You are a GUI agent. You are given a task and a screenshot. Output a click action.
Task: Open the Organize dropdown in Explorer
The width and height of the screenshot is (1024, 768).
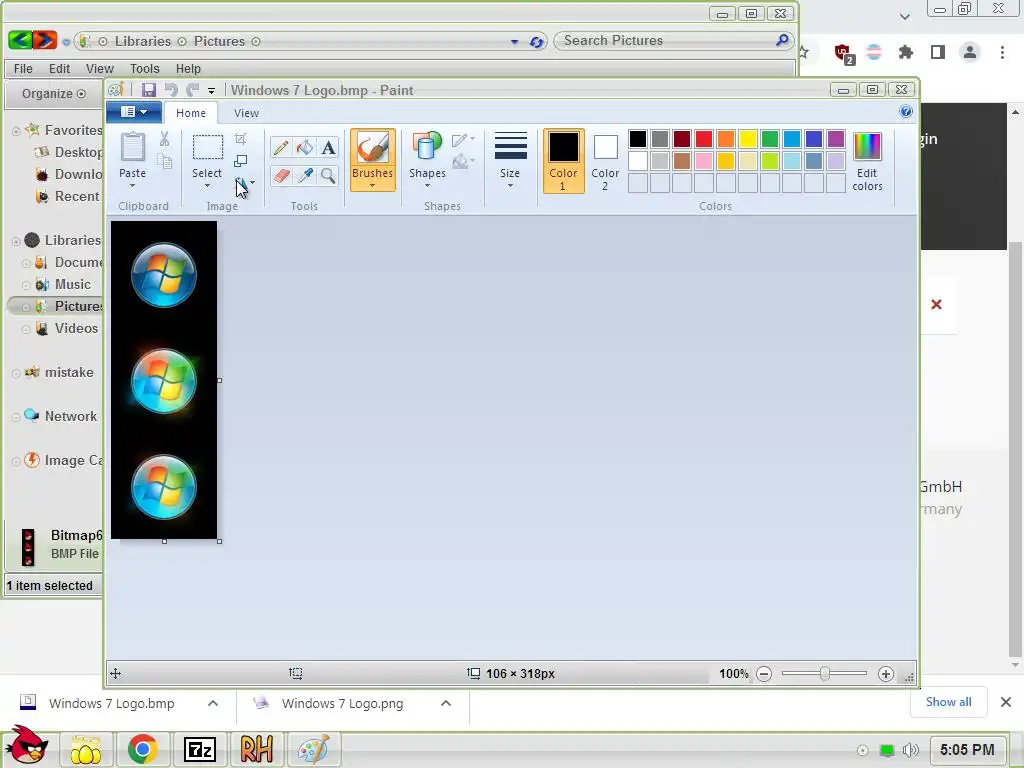point(54,93)
